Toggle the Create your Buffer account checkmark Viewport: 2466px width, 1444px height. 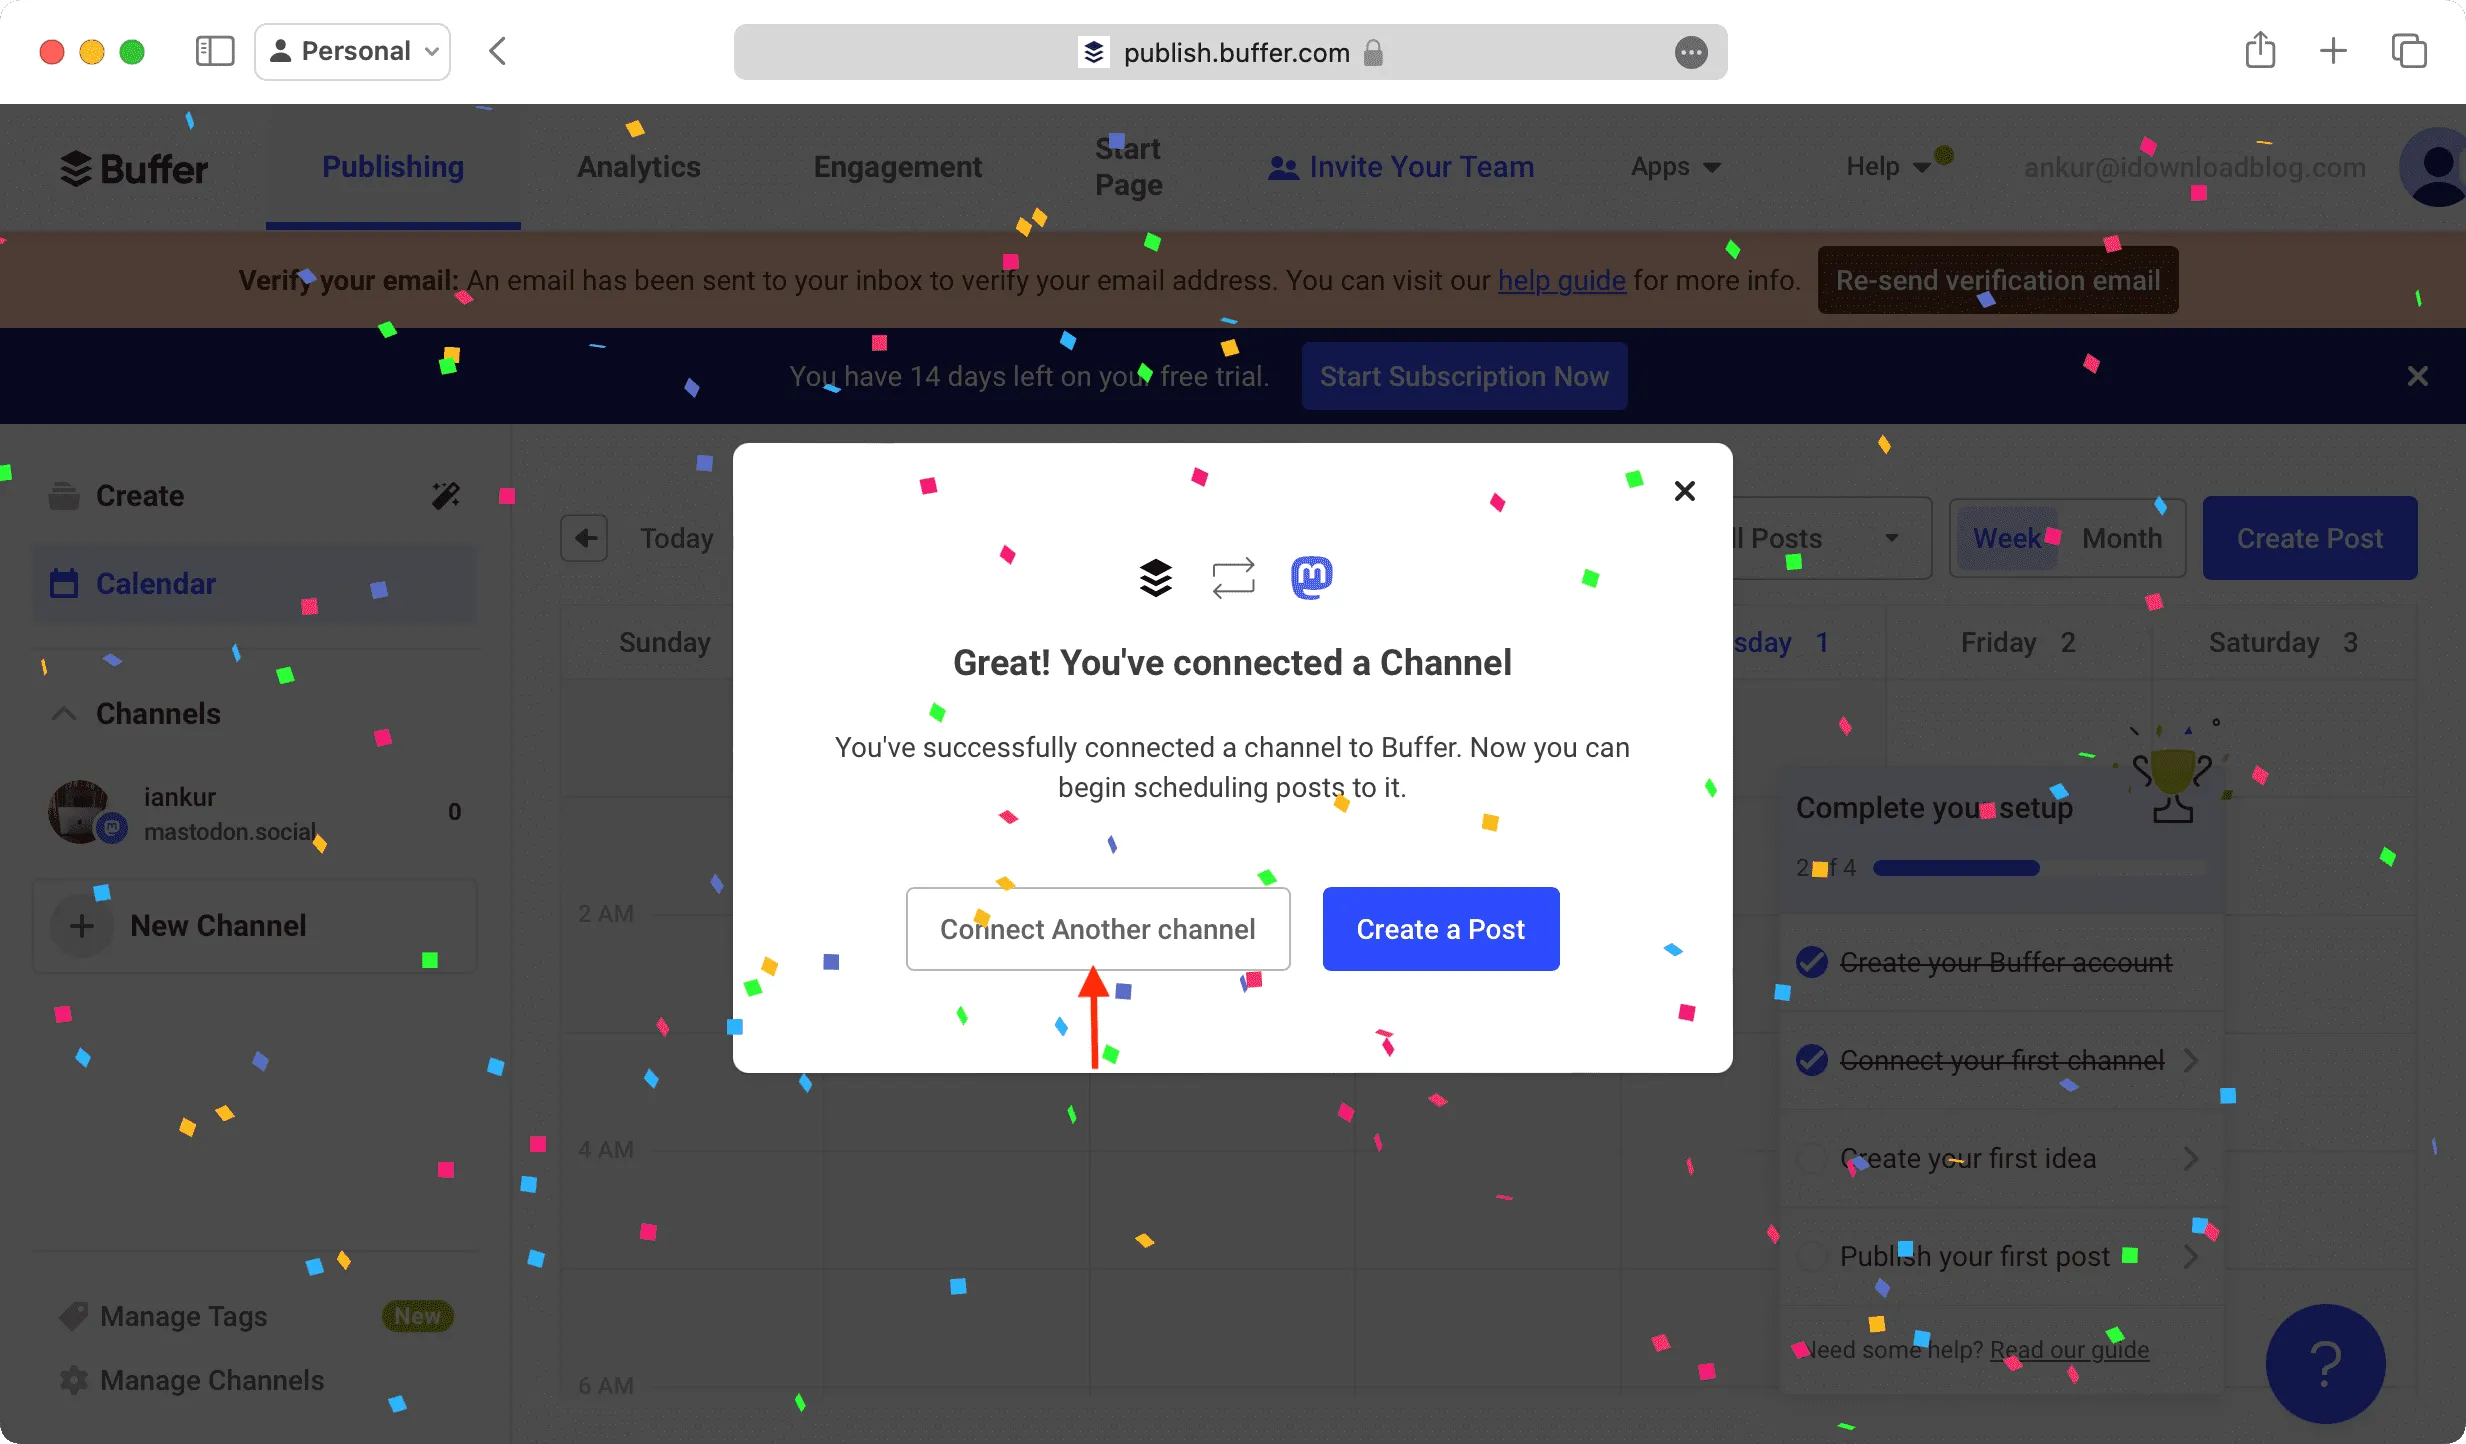pyautogui.click(x=1812, y=962)
